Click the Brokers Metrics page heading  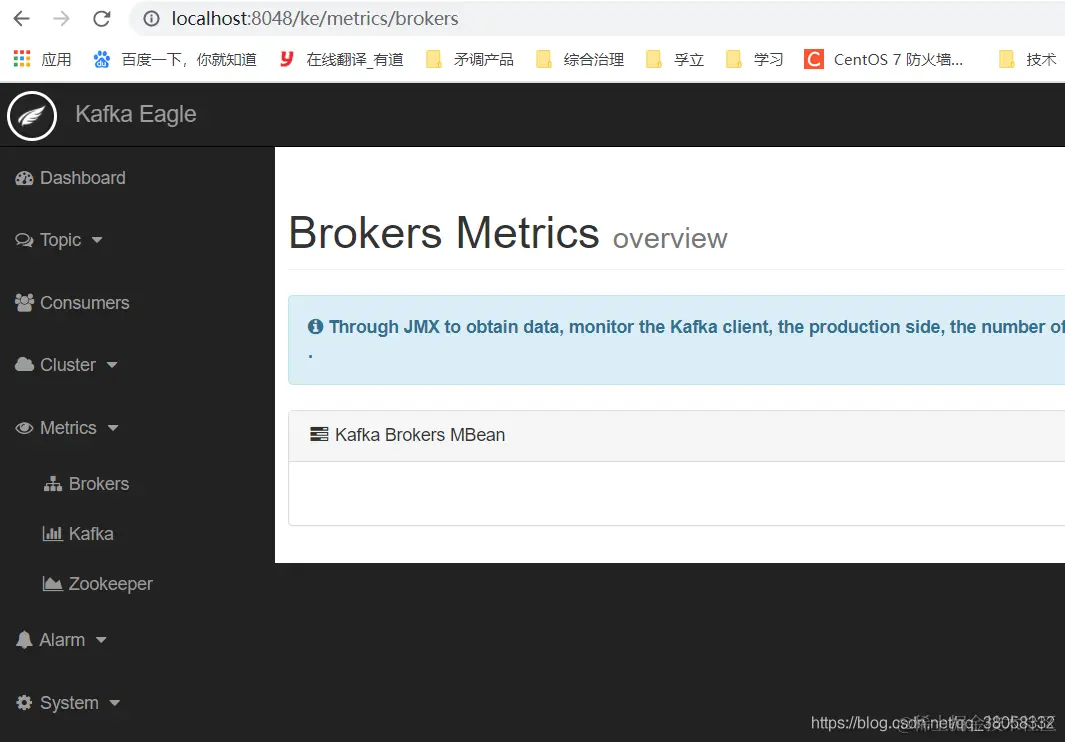444,233
